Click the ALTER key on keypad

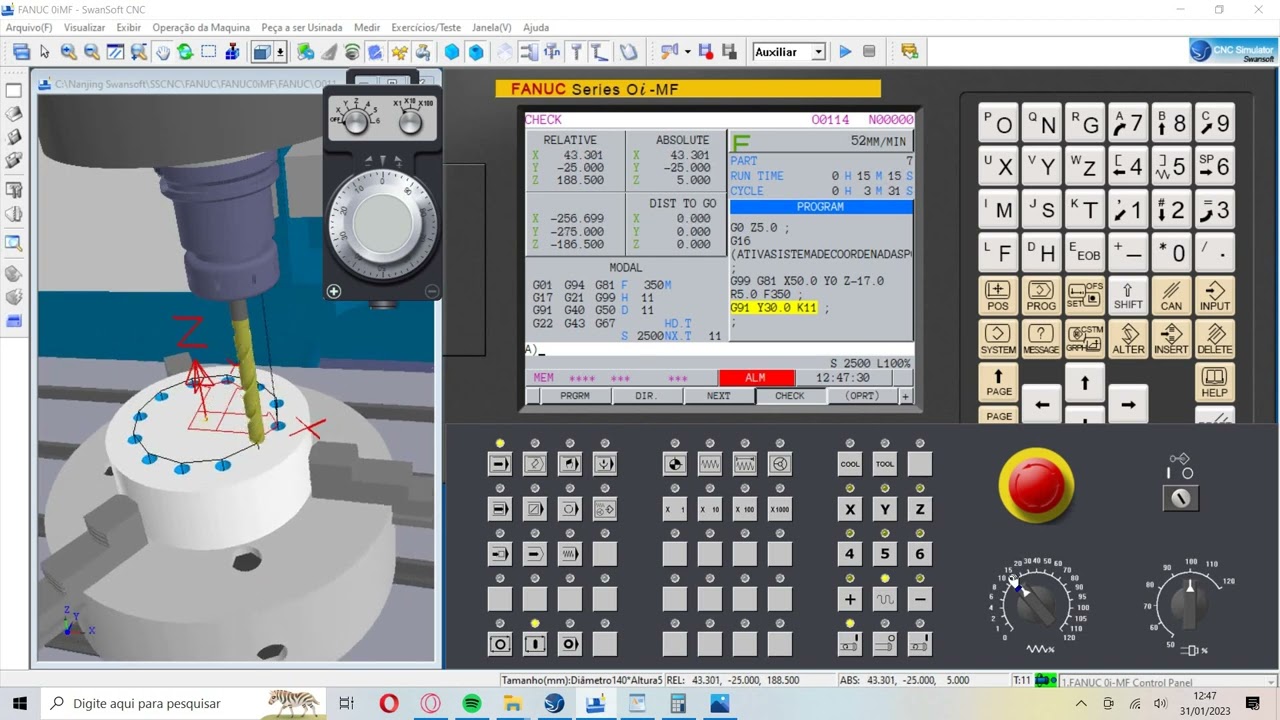(x=1128, y=339)
